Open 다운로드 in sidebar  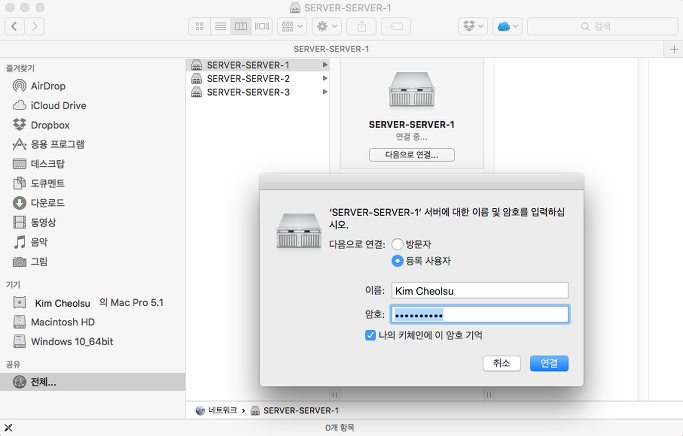click(x=39, y=203)
